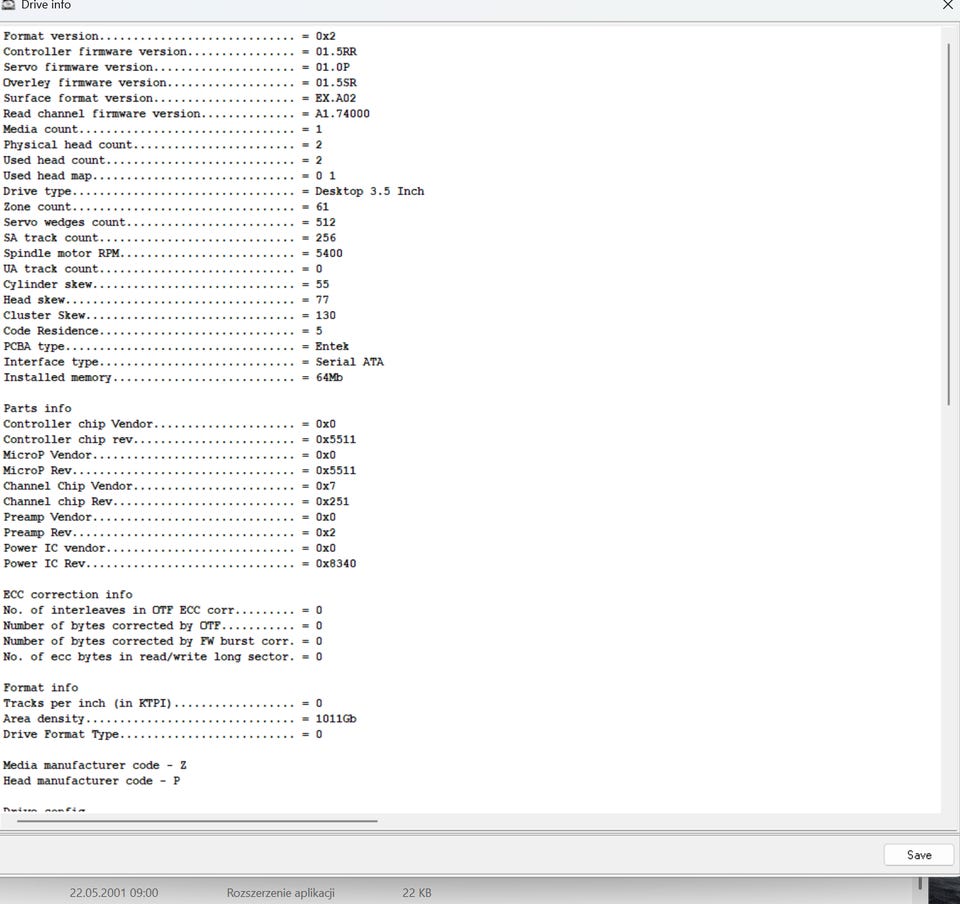Image resolution: width=960 pixels, height=904 pixels.
Task: Click the Parts info heading
Action: (37, 408)
